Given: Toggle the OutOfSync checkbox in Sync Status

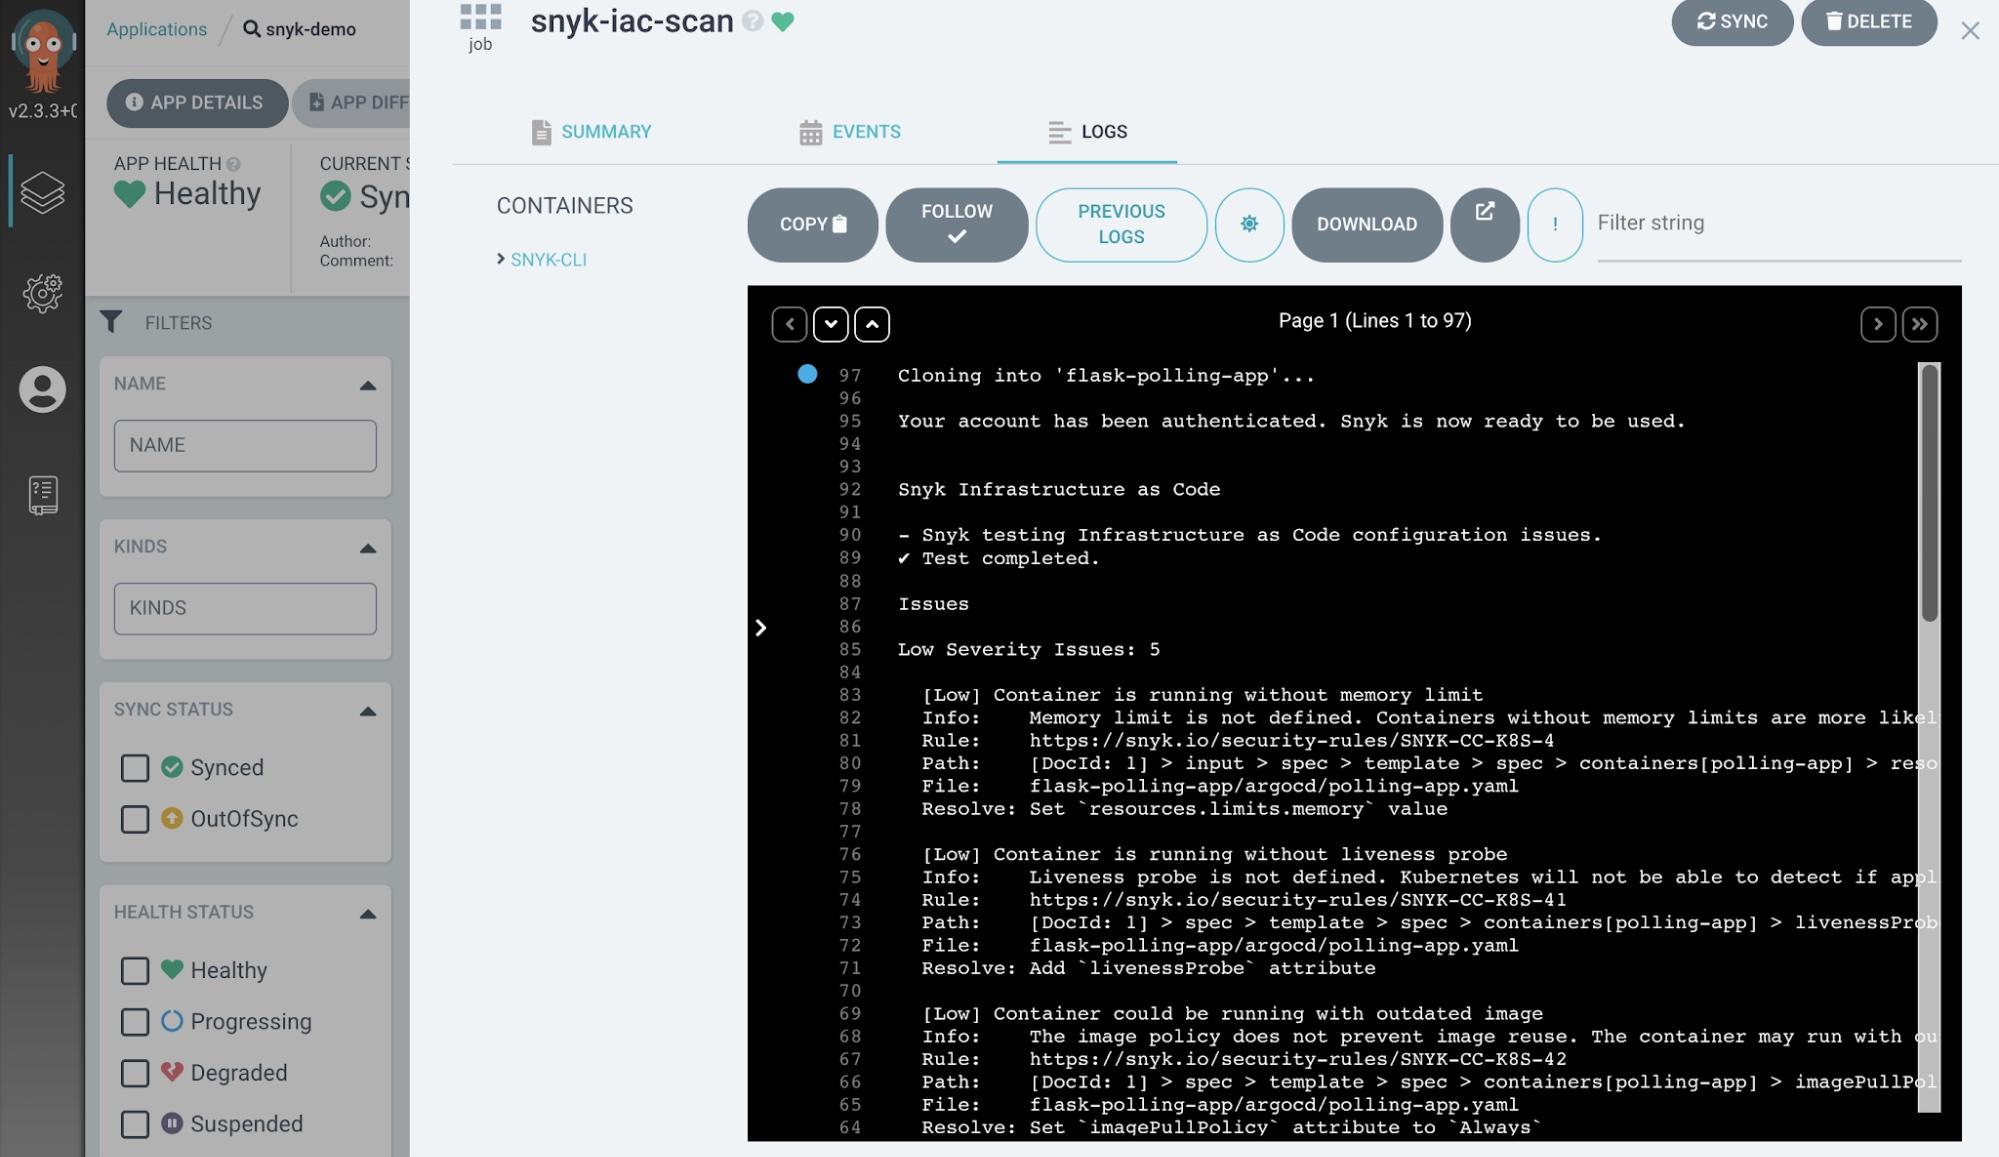Looking at the screenshot, I should pos(135,818).
